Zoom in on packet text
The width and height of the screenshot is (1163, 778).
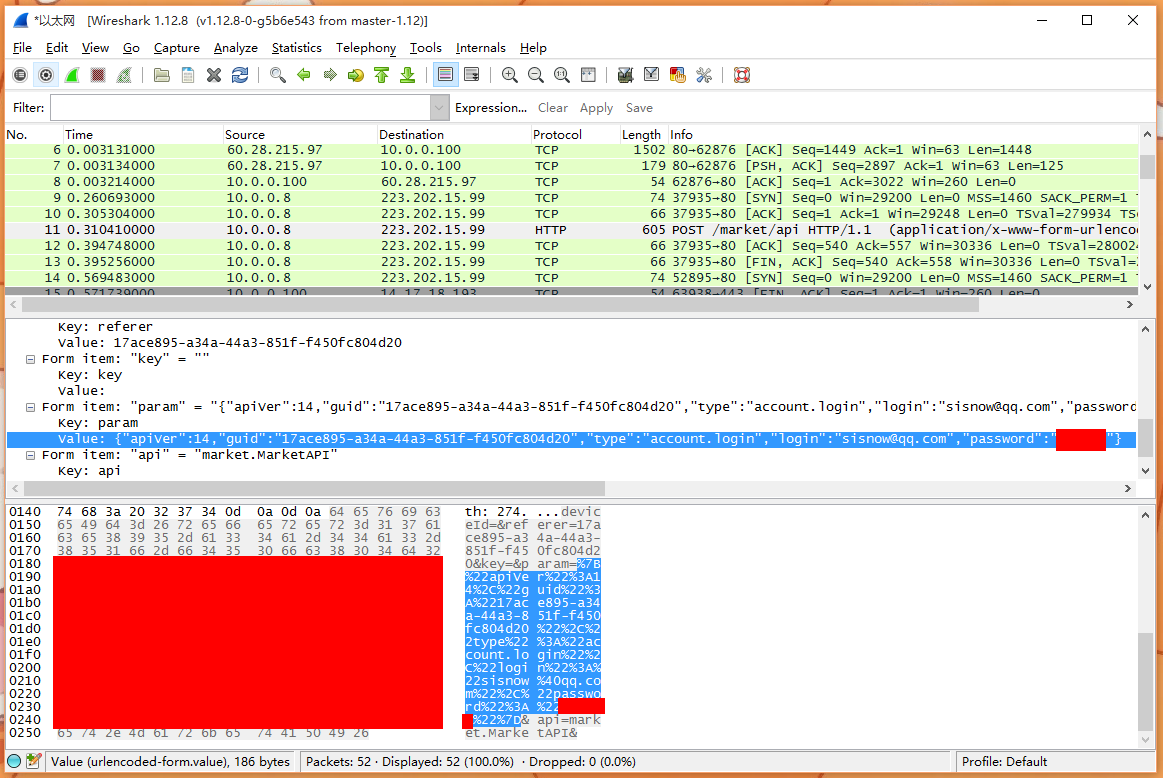510,75
